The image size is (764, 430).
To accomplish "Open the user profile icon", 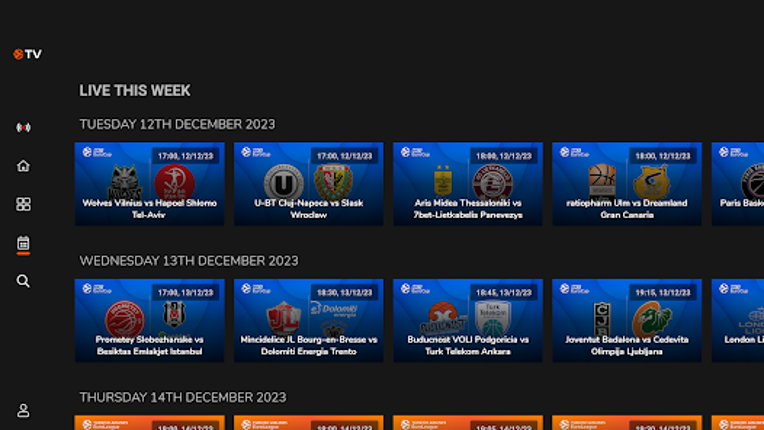I will point(23,410).
